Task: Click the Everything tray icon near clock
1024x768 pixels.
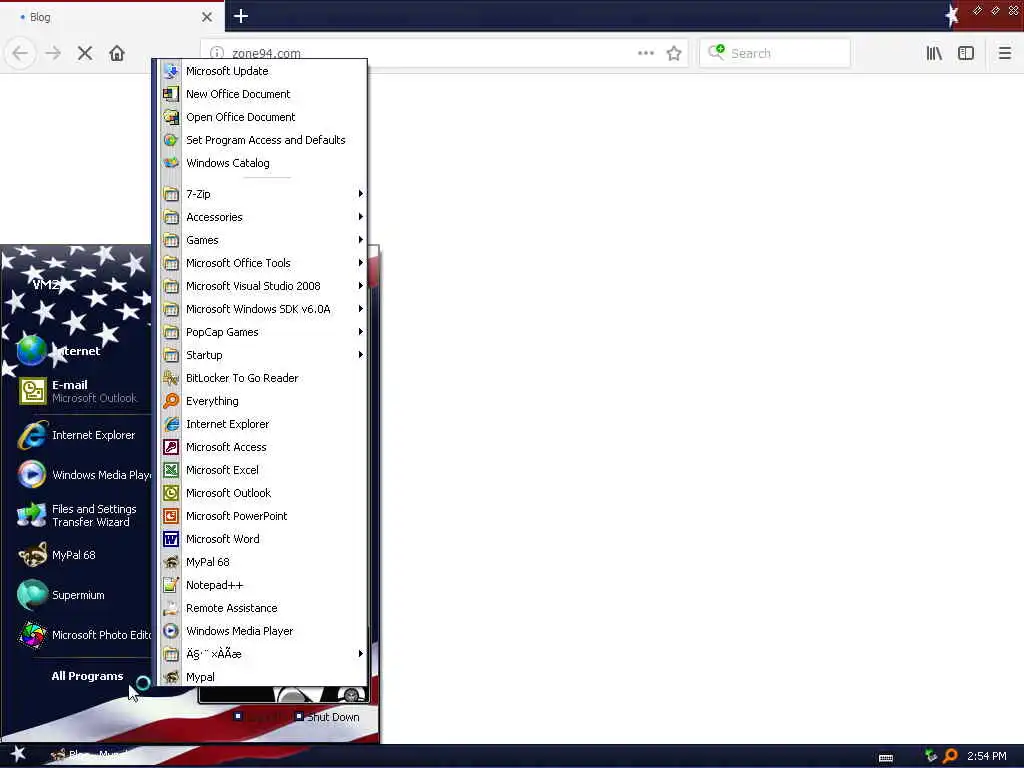Action: pyautogui.click(x=950, y=756)
